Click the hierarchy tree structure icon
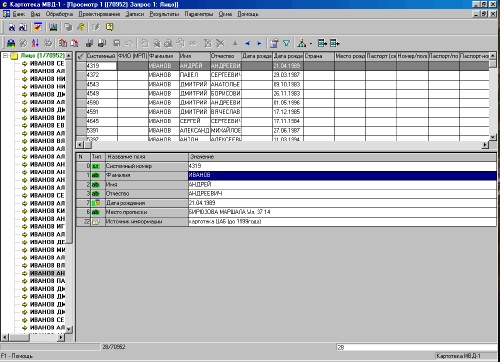Image resolution: width=500 pixels, height=362 pixels. [x=302, y=43]
